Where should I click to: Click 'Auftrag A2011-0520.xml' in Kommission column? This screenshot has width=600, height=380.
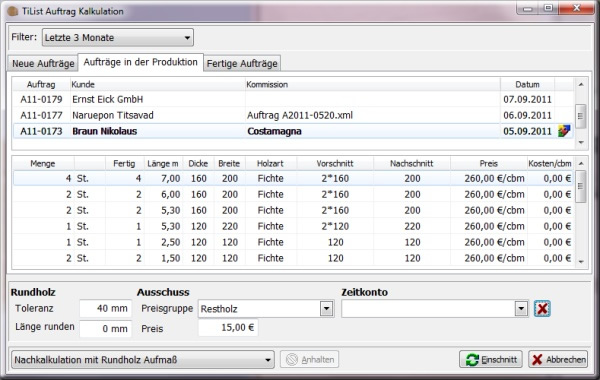pyautogui.click(x=300, y=115)
